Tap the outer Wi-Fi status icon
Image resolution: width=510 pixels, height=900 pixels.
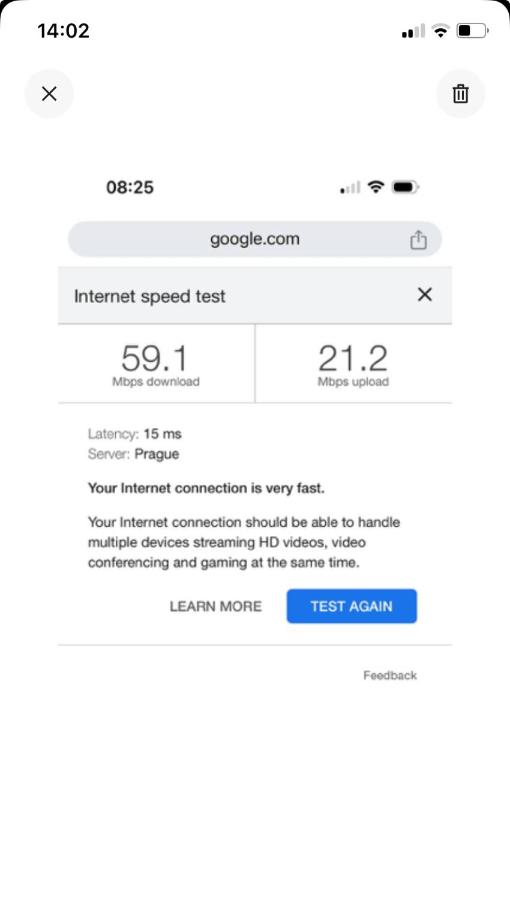441,30
